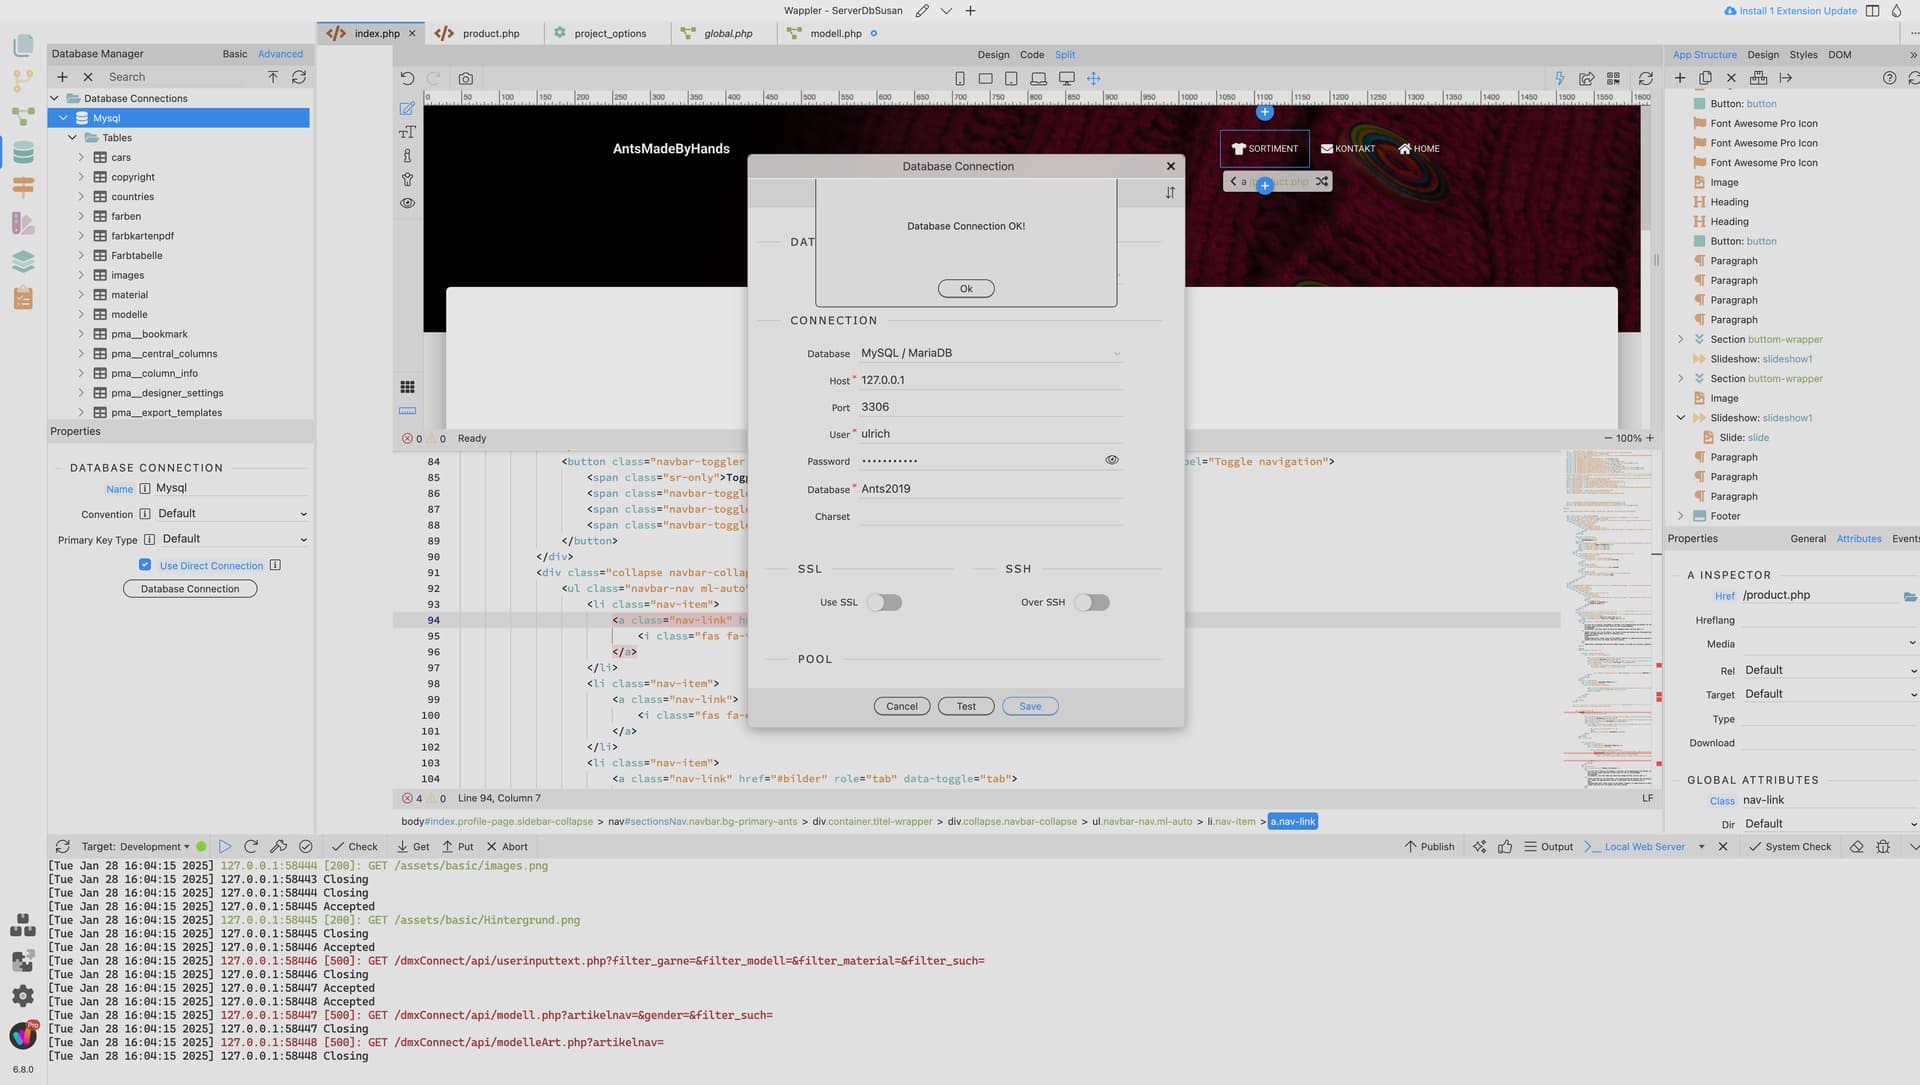The height and width of the screenshot is (1085, 1920).
Task: Click the upload arrow icon in Database Manager
Action: [273, 77]
